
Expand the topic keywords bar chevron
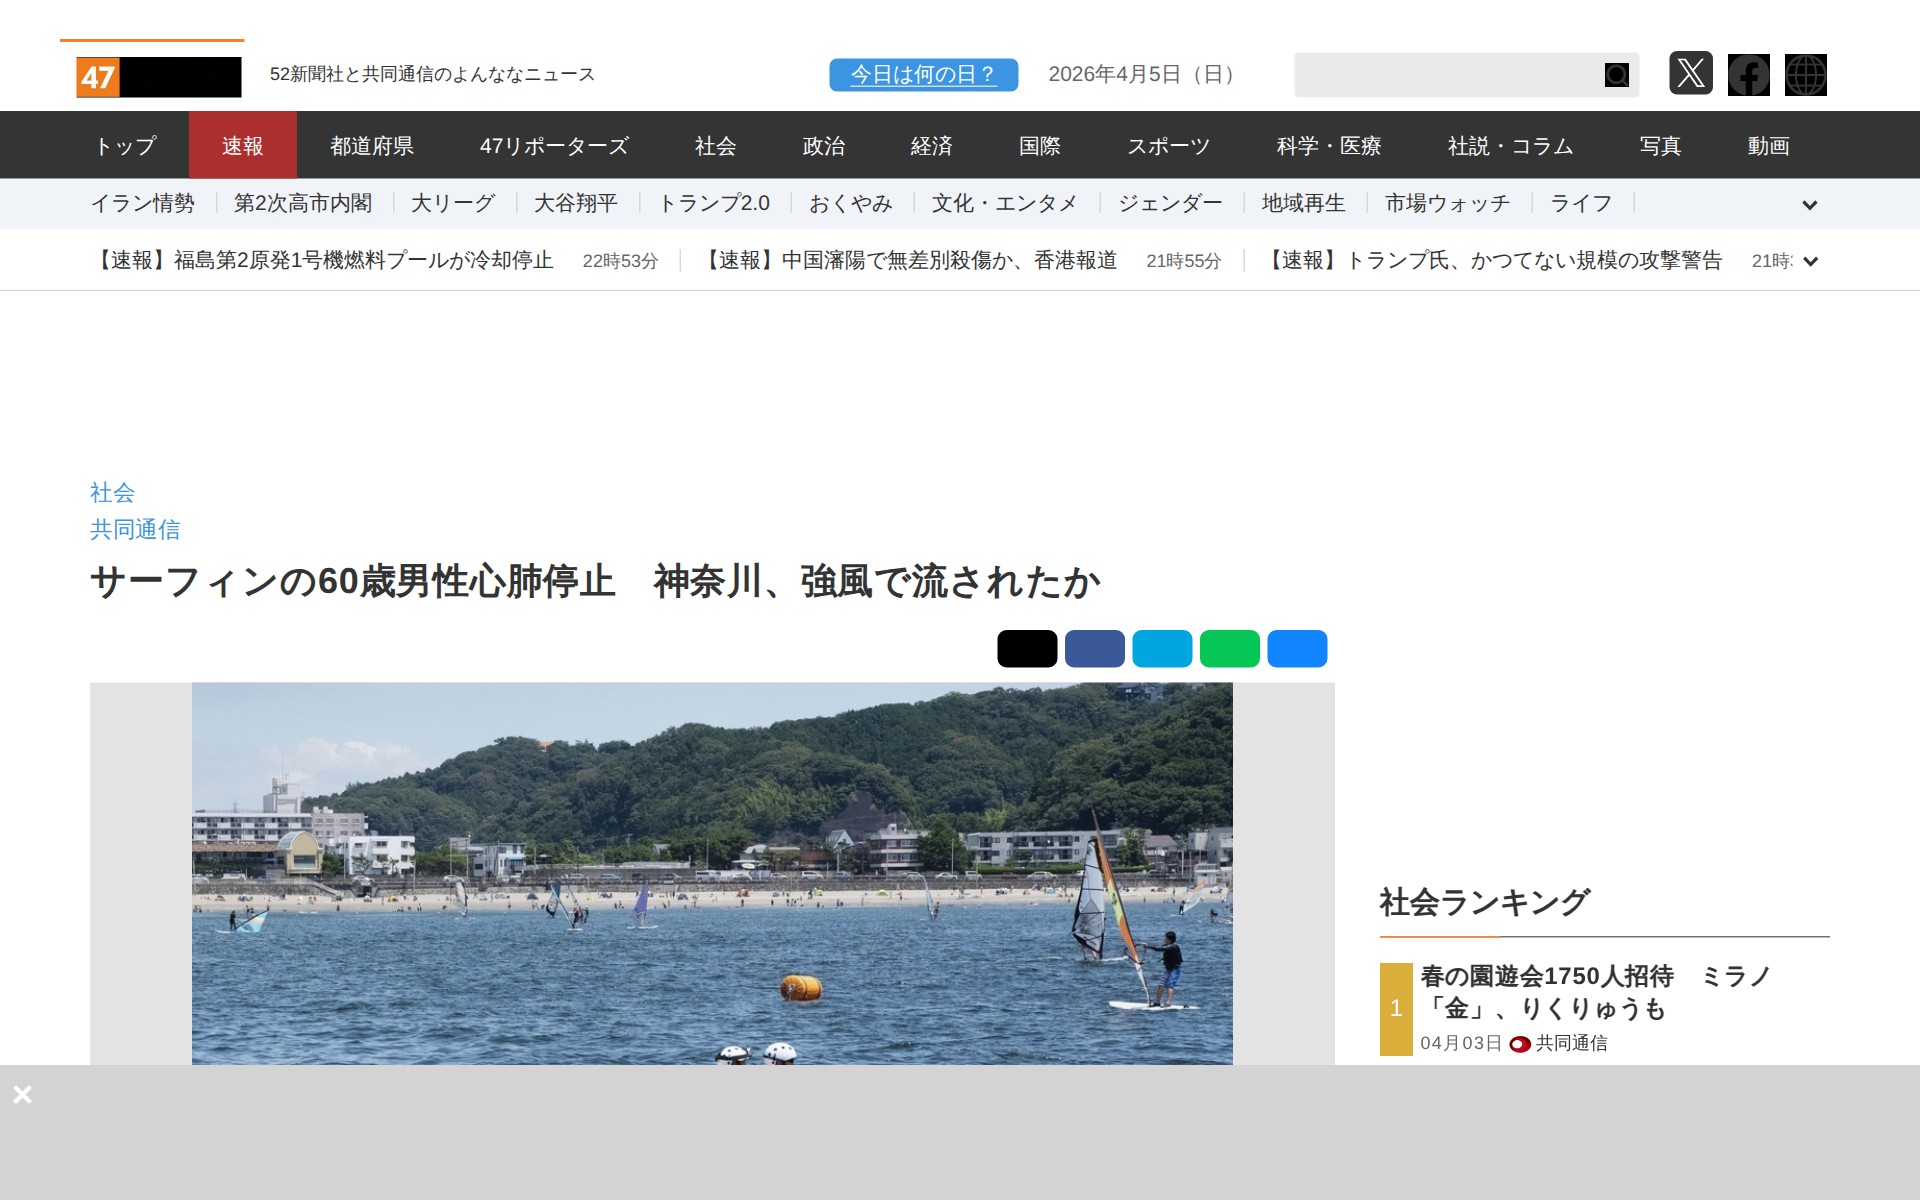(1809, 205)
